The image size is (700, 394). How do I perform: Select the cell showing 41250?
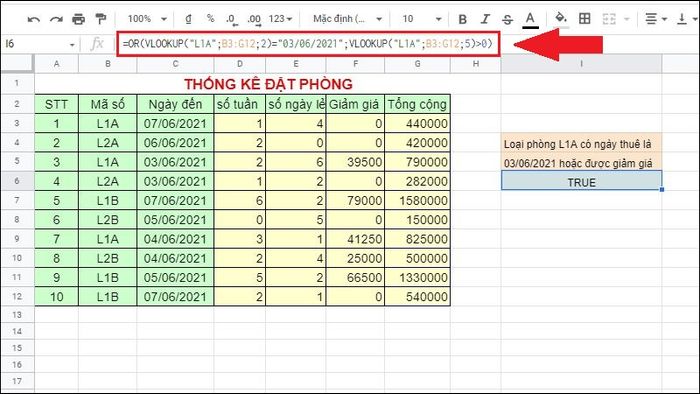click(x=355, y=239)
